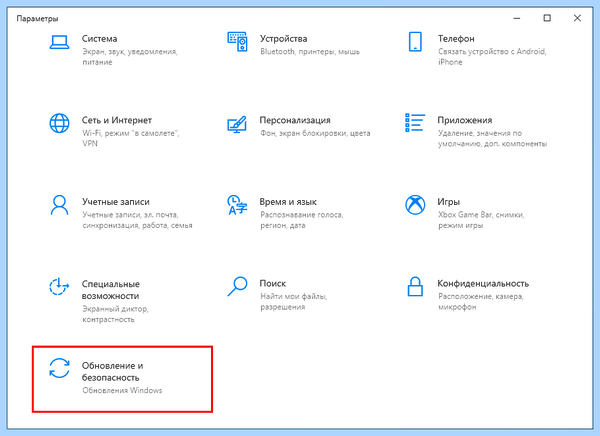Open the Игры heading

point(448,202)
